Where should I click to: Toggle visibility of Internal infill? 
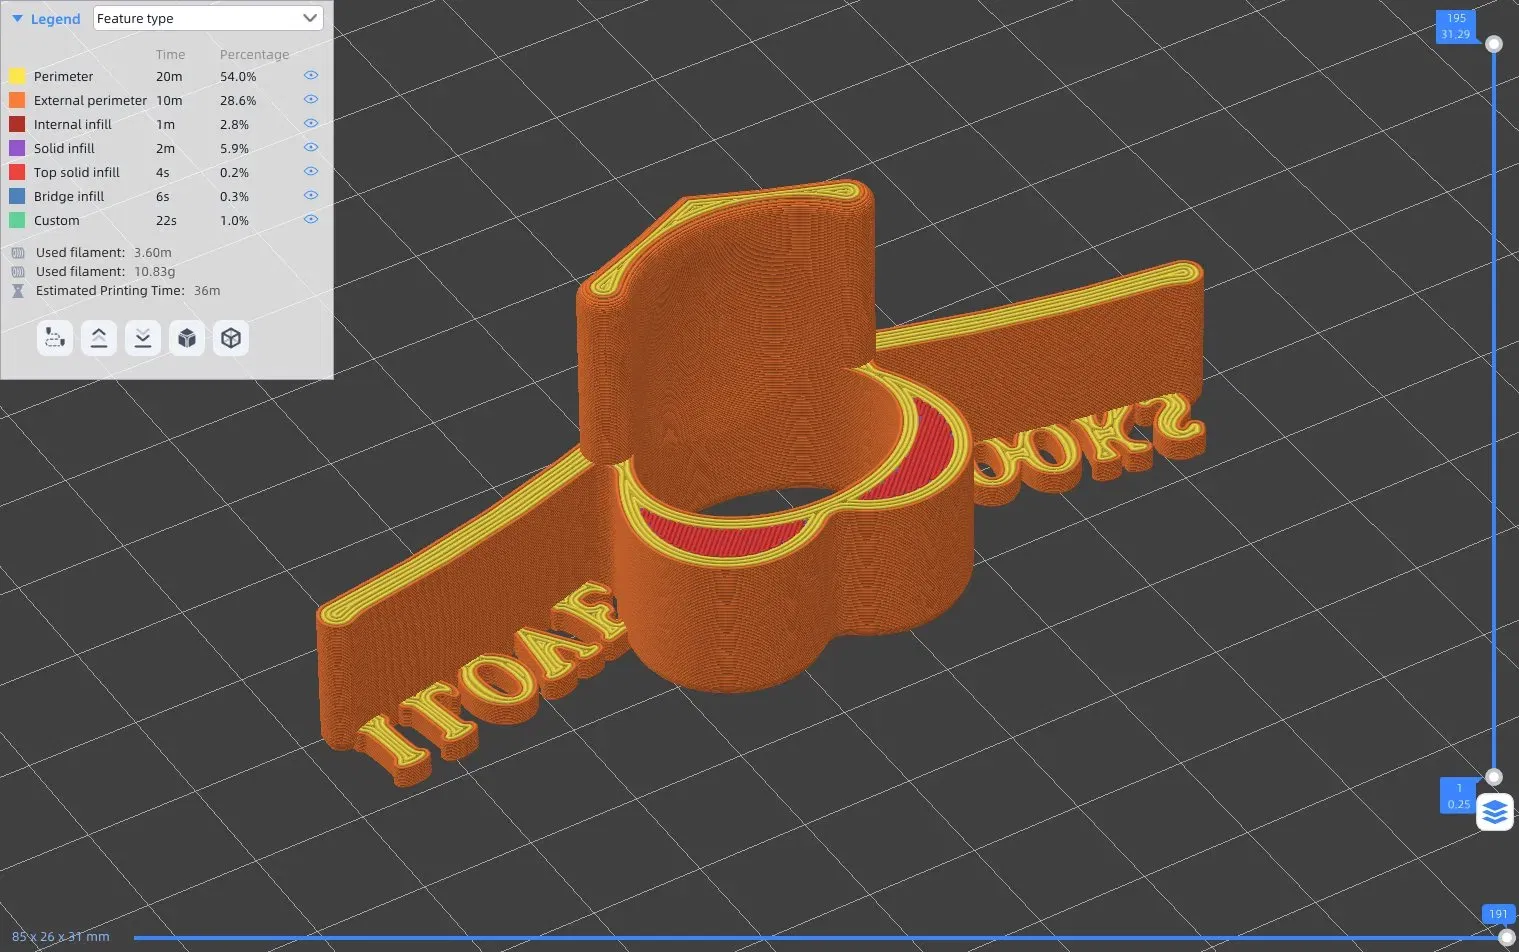(x=311, y=123)
